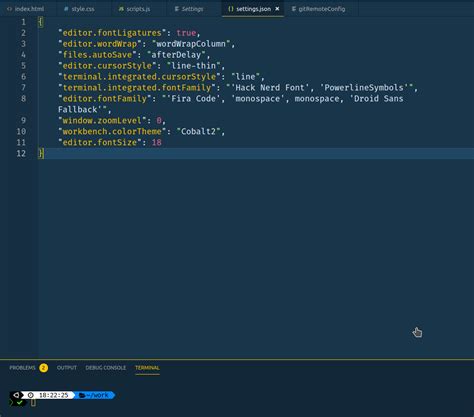The width and height of the screenshot is (474, 417).
Task: Close the settings.json tab
Action: (277, 9)
